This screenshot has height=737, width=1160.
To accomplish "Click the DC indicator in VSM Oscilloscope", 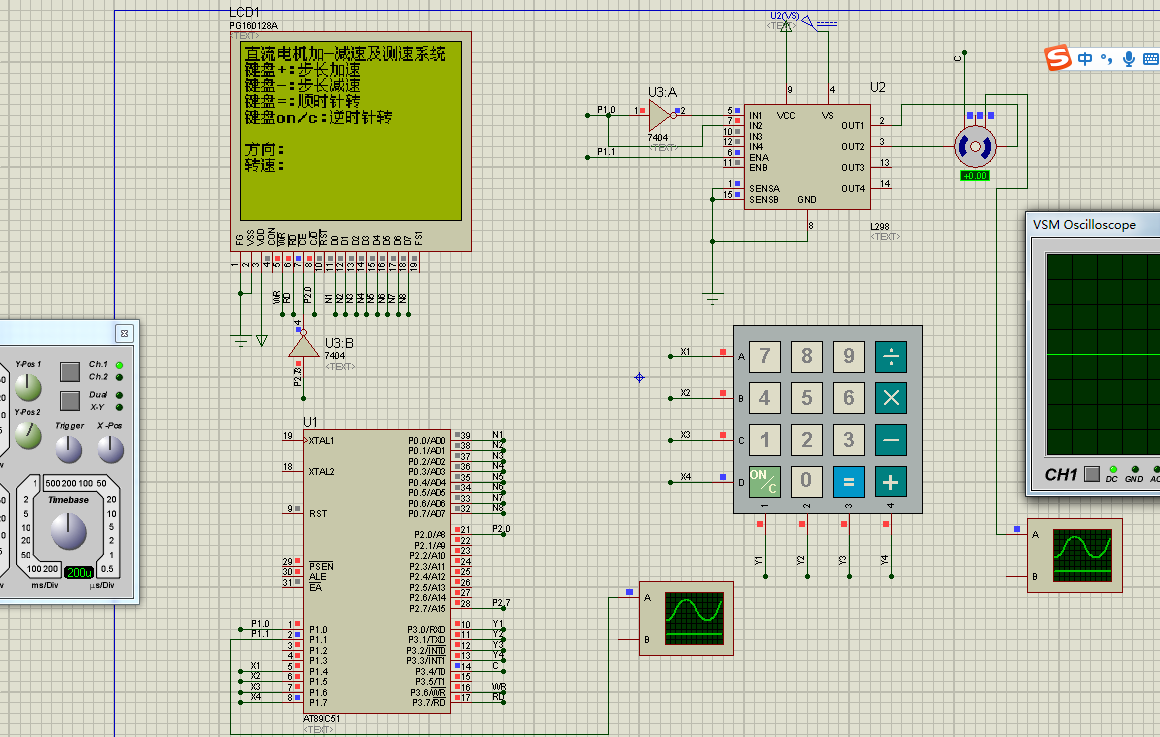I will click(x=1113, y=469).
